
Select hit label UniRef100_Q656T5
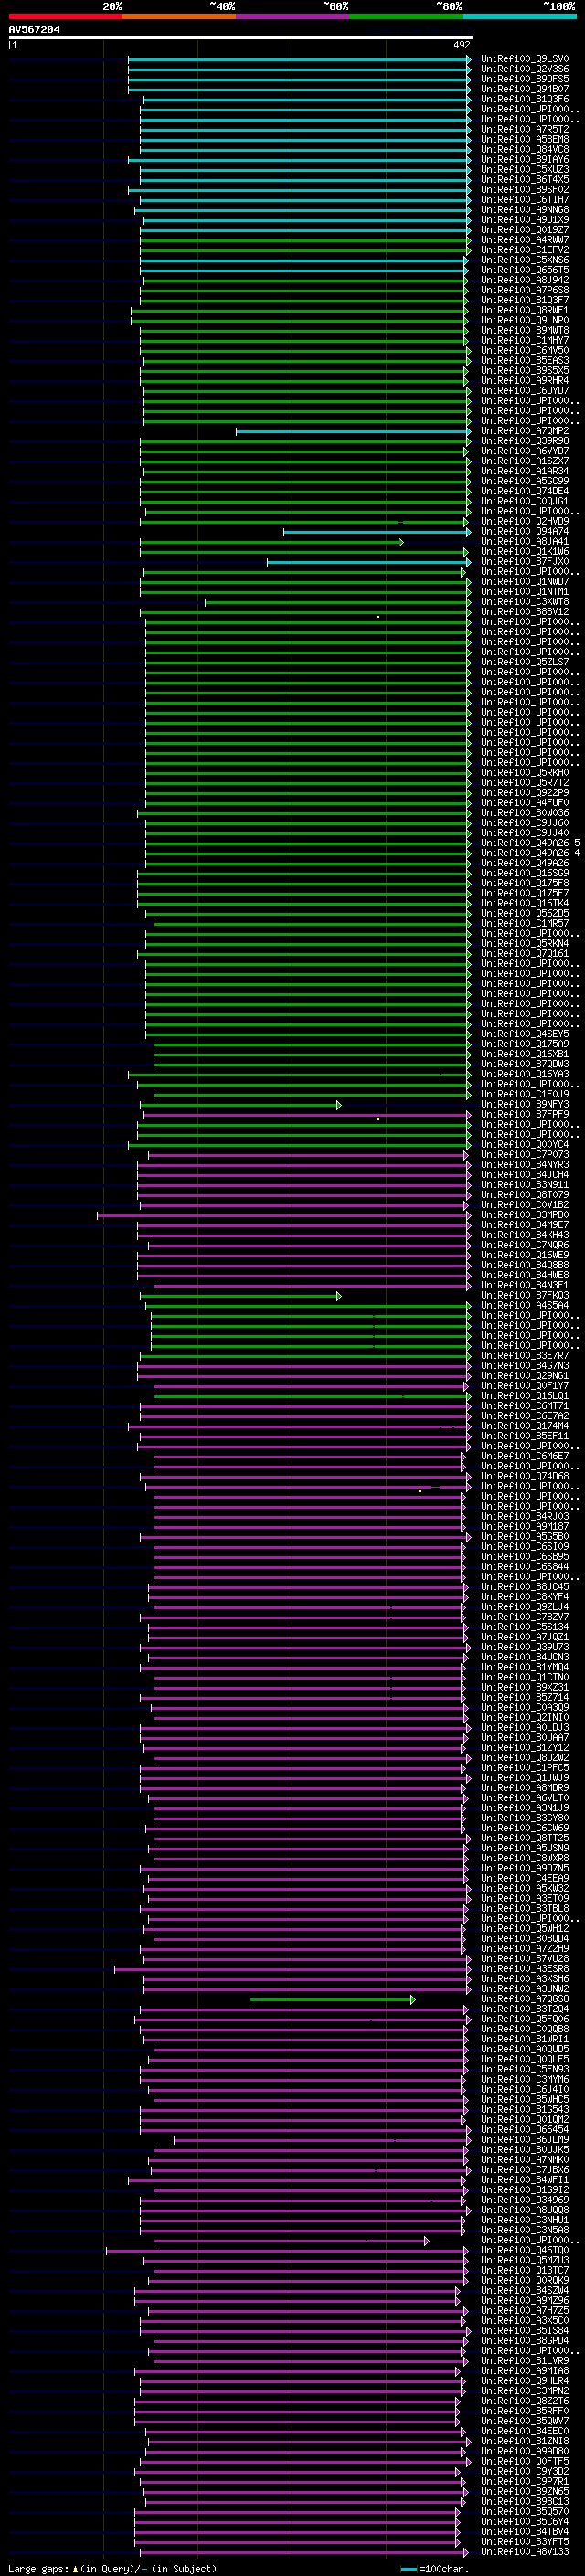[525, 270]
